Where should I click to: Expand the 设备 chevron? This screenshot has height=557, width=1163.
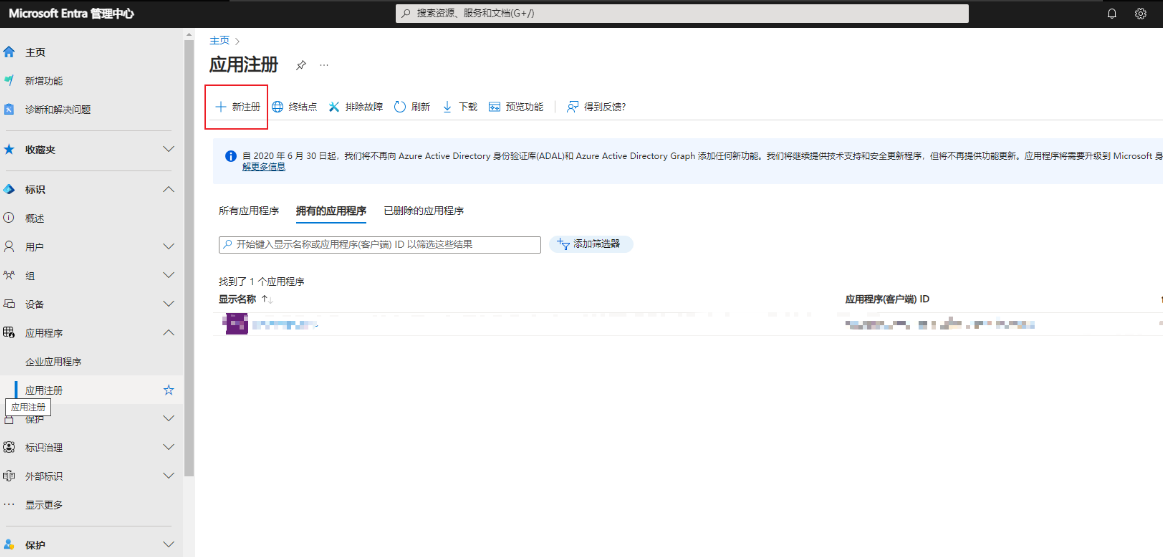(169, 304)
